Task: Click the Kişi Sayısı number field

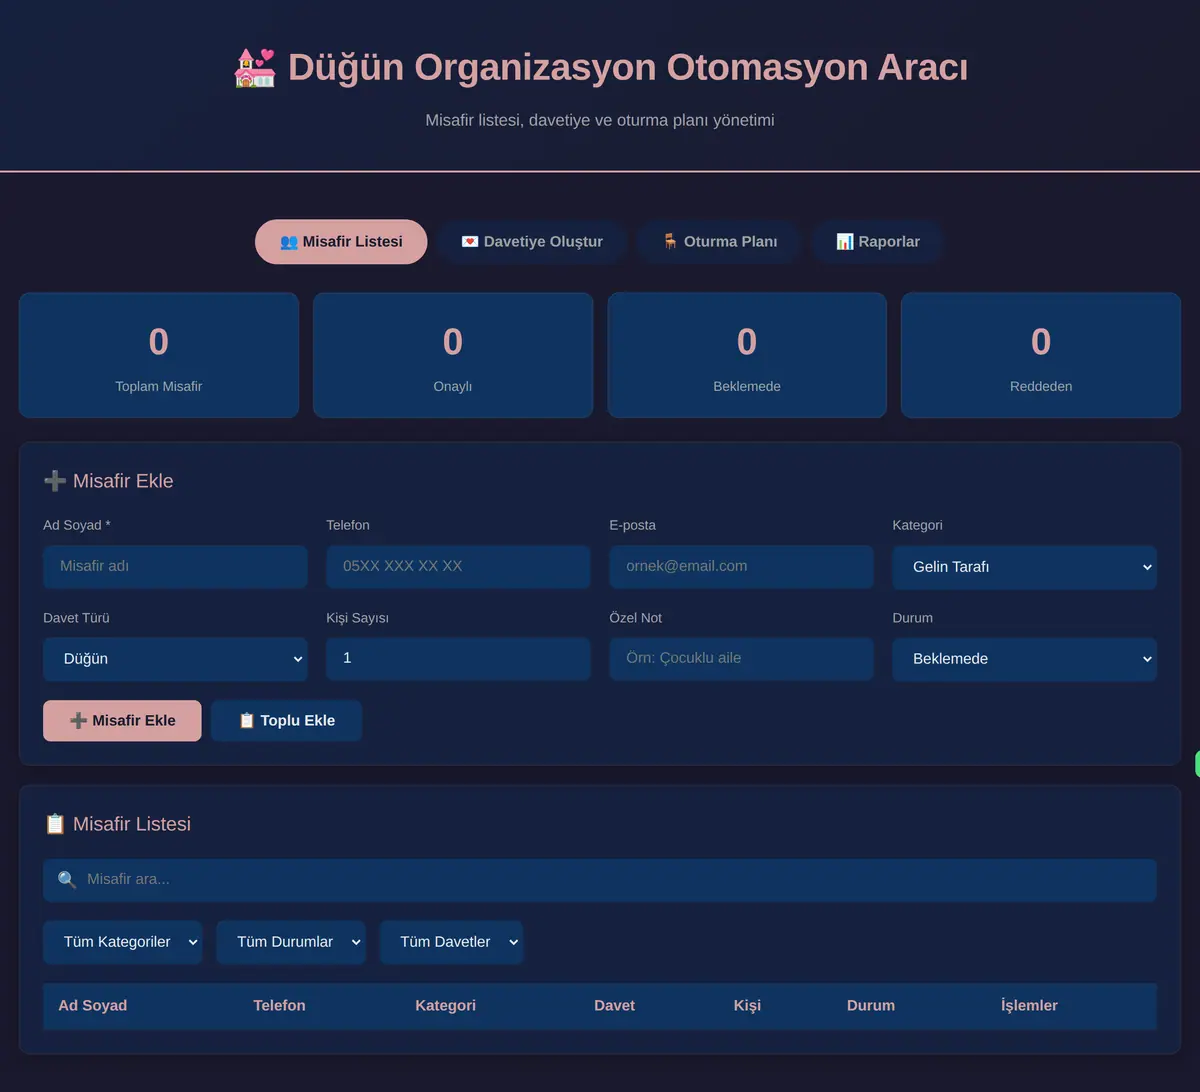Action: coord(458,658)
